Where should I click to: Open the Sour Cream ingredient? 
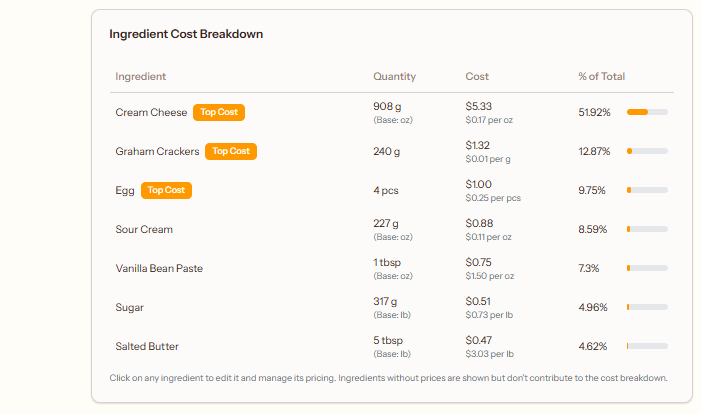[x=144, y=229]
